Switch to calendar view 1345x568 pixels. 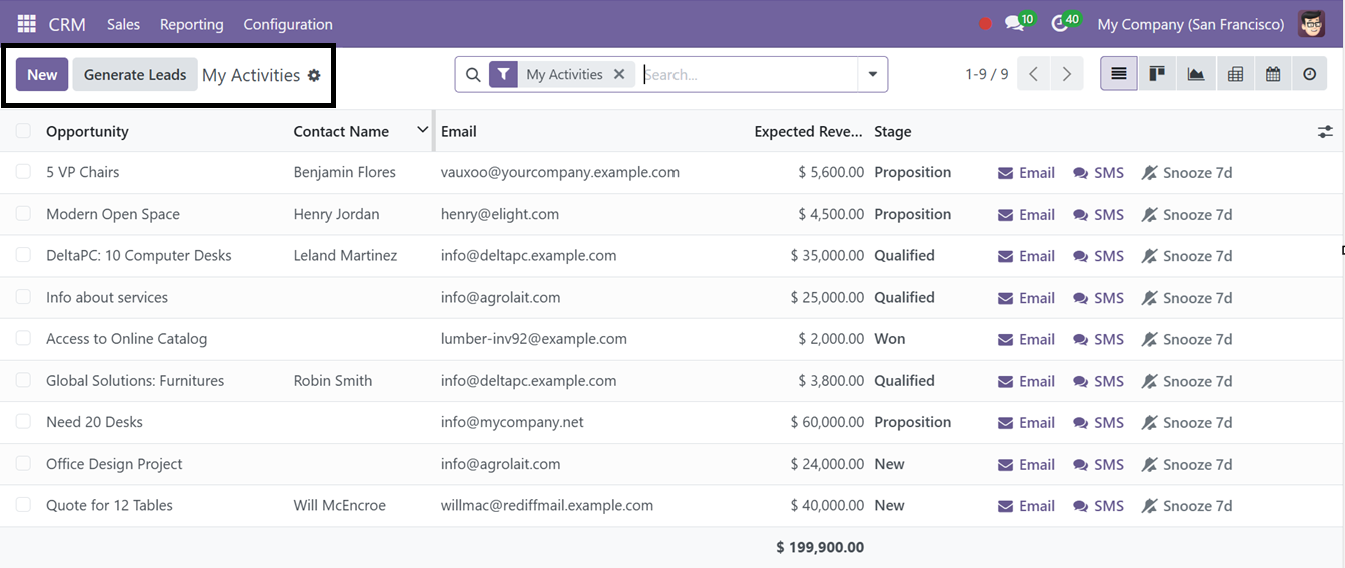[1273, 74]
